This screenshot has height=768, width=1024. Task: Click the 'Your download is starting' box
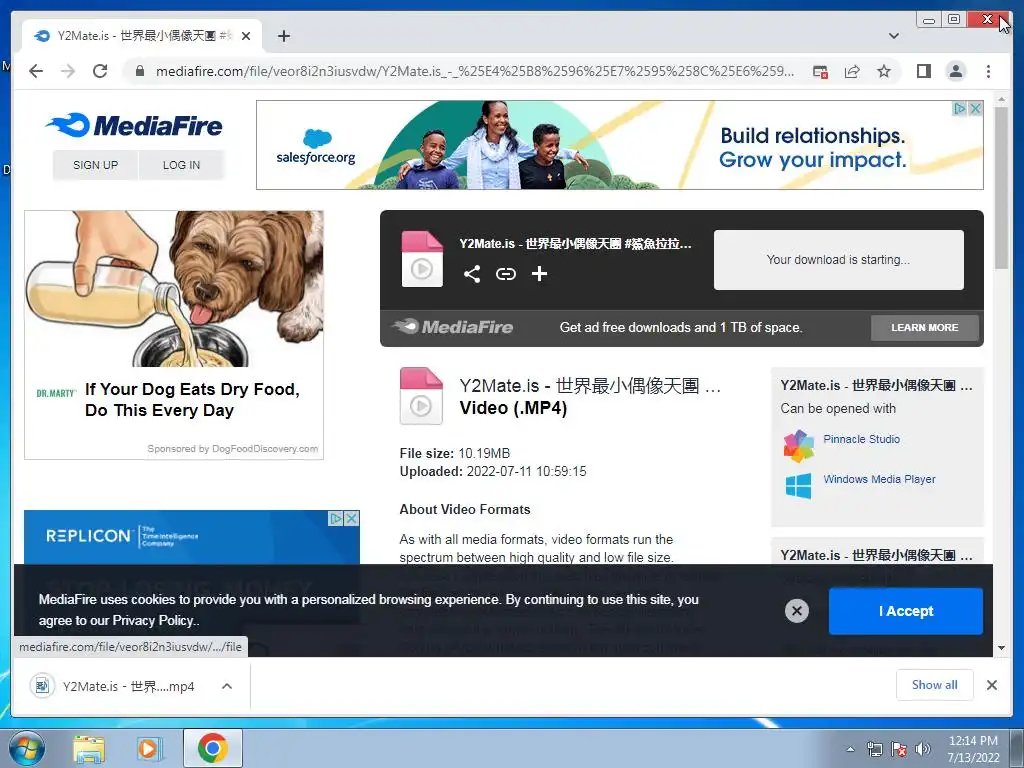pyautogui.click(x=839, y=260)
